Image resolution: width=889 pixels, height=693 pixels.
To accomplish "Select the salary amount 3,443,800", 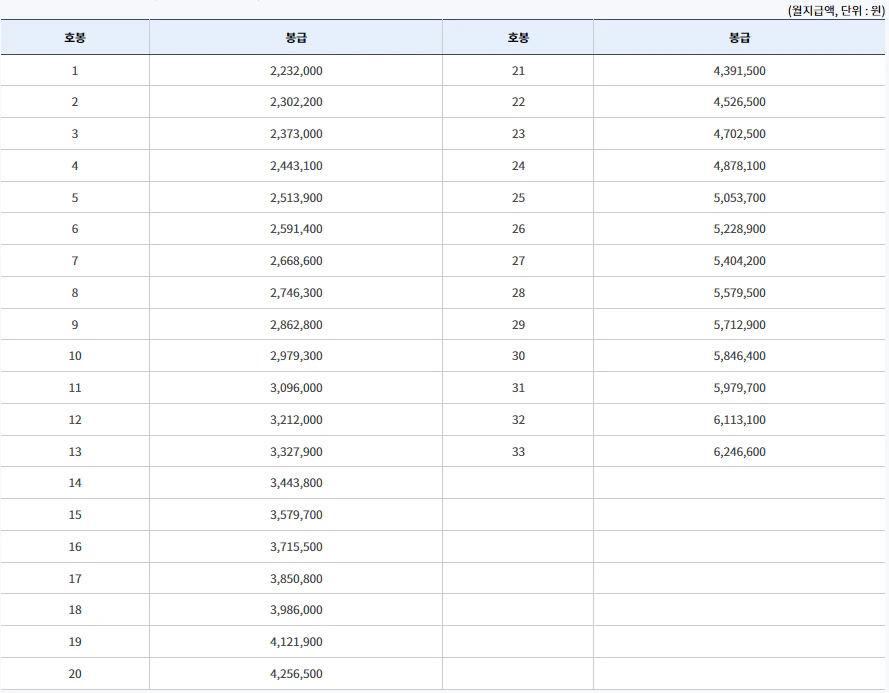I will point(294,483).
